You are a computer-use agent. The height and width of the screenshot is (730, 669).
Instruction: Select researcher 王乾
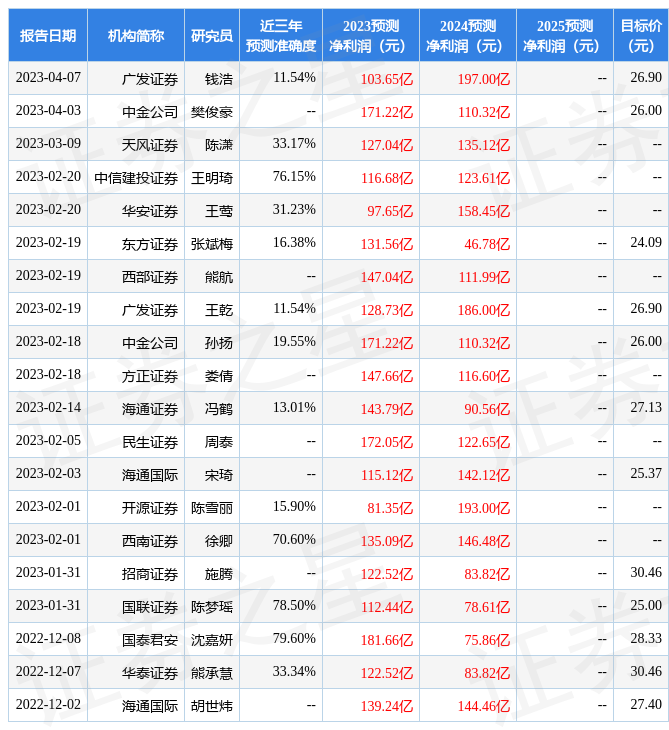(219, 310)
